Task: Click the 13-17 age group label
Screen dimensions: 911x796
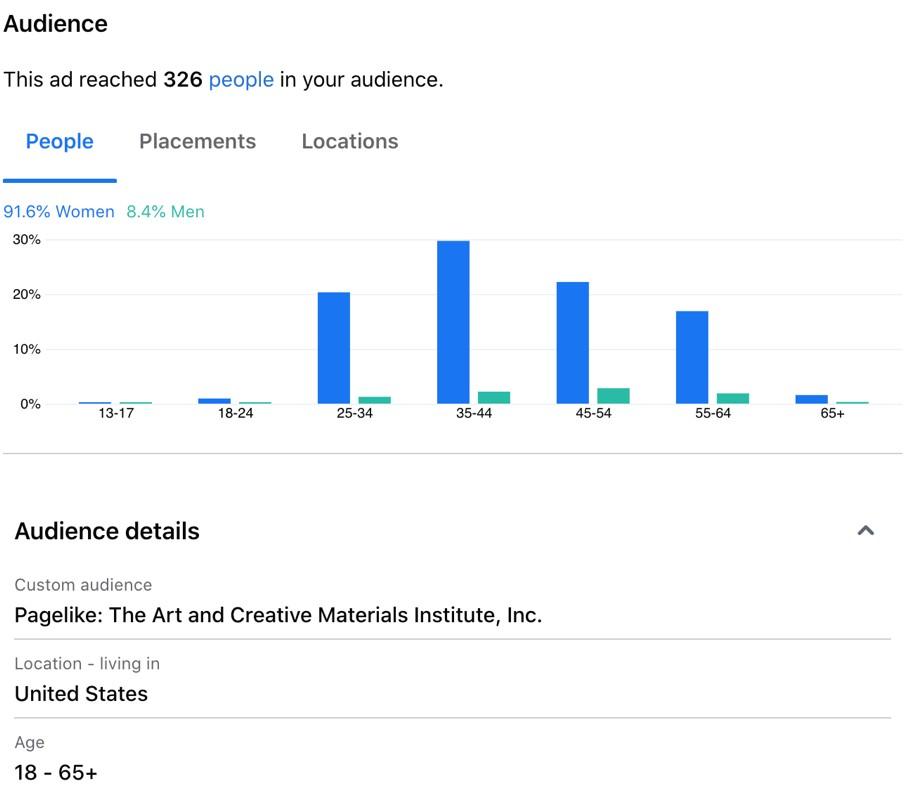Action: [x=116, y=413]
